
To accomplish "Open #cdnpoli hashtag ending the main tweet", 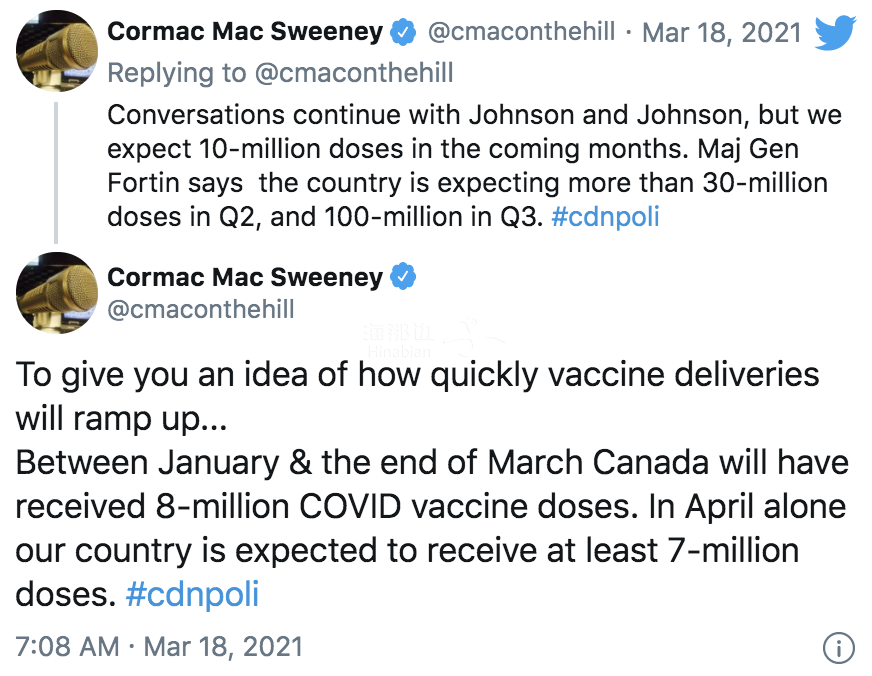I will [193, 594].
